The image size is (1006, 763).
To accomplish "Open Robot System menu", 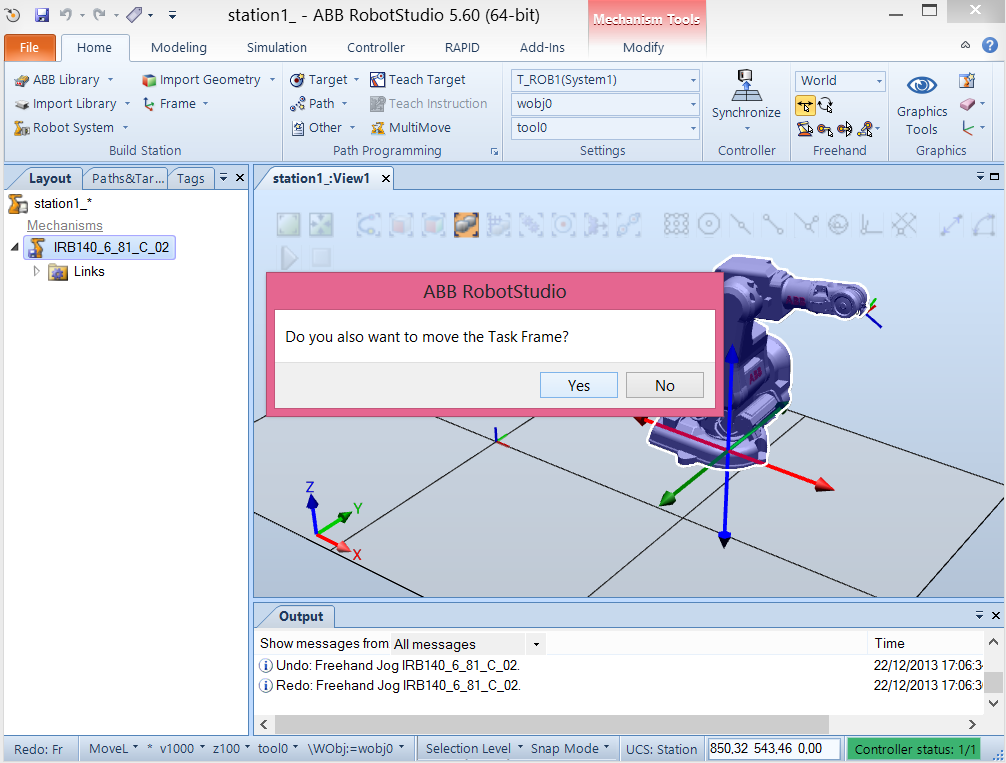I will pos(71,128).
